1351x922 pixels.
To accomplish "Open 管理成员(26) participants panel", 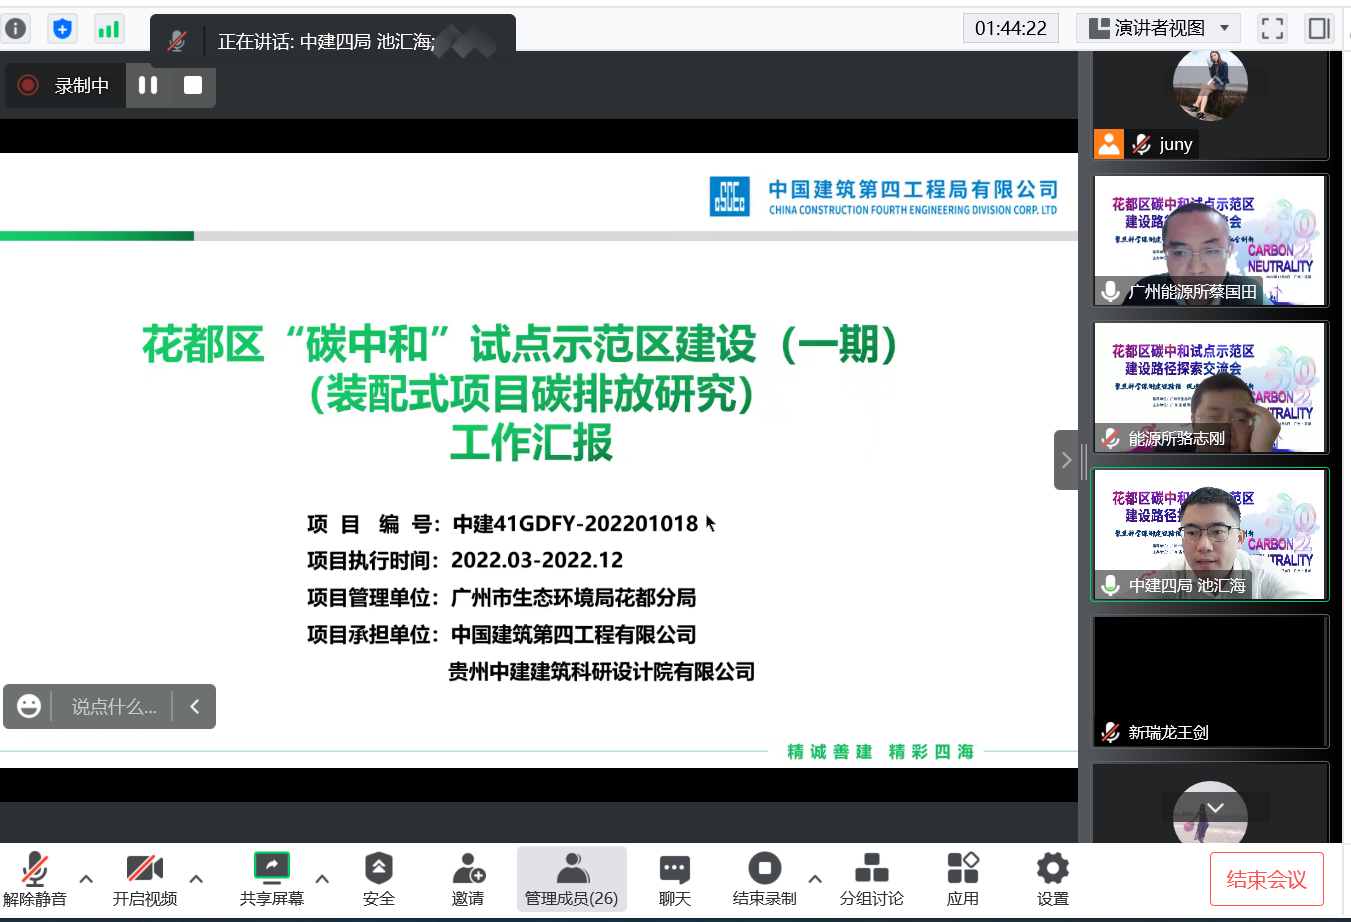I will pyautogui.click(x=572, y=879).
